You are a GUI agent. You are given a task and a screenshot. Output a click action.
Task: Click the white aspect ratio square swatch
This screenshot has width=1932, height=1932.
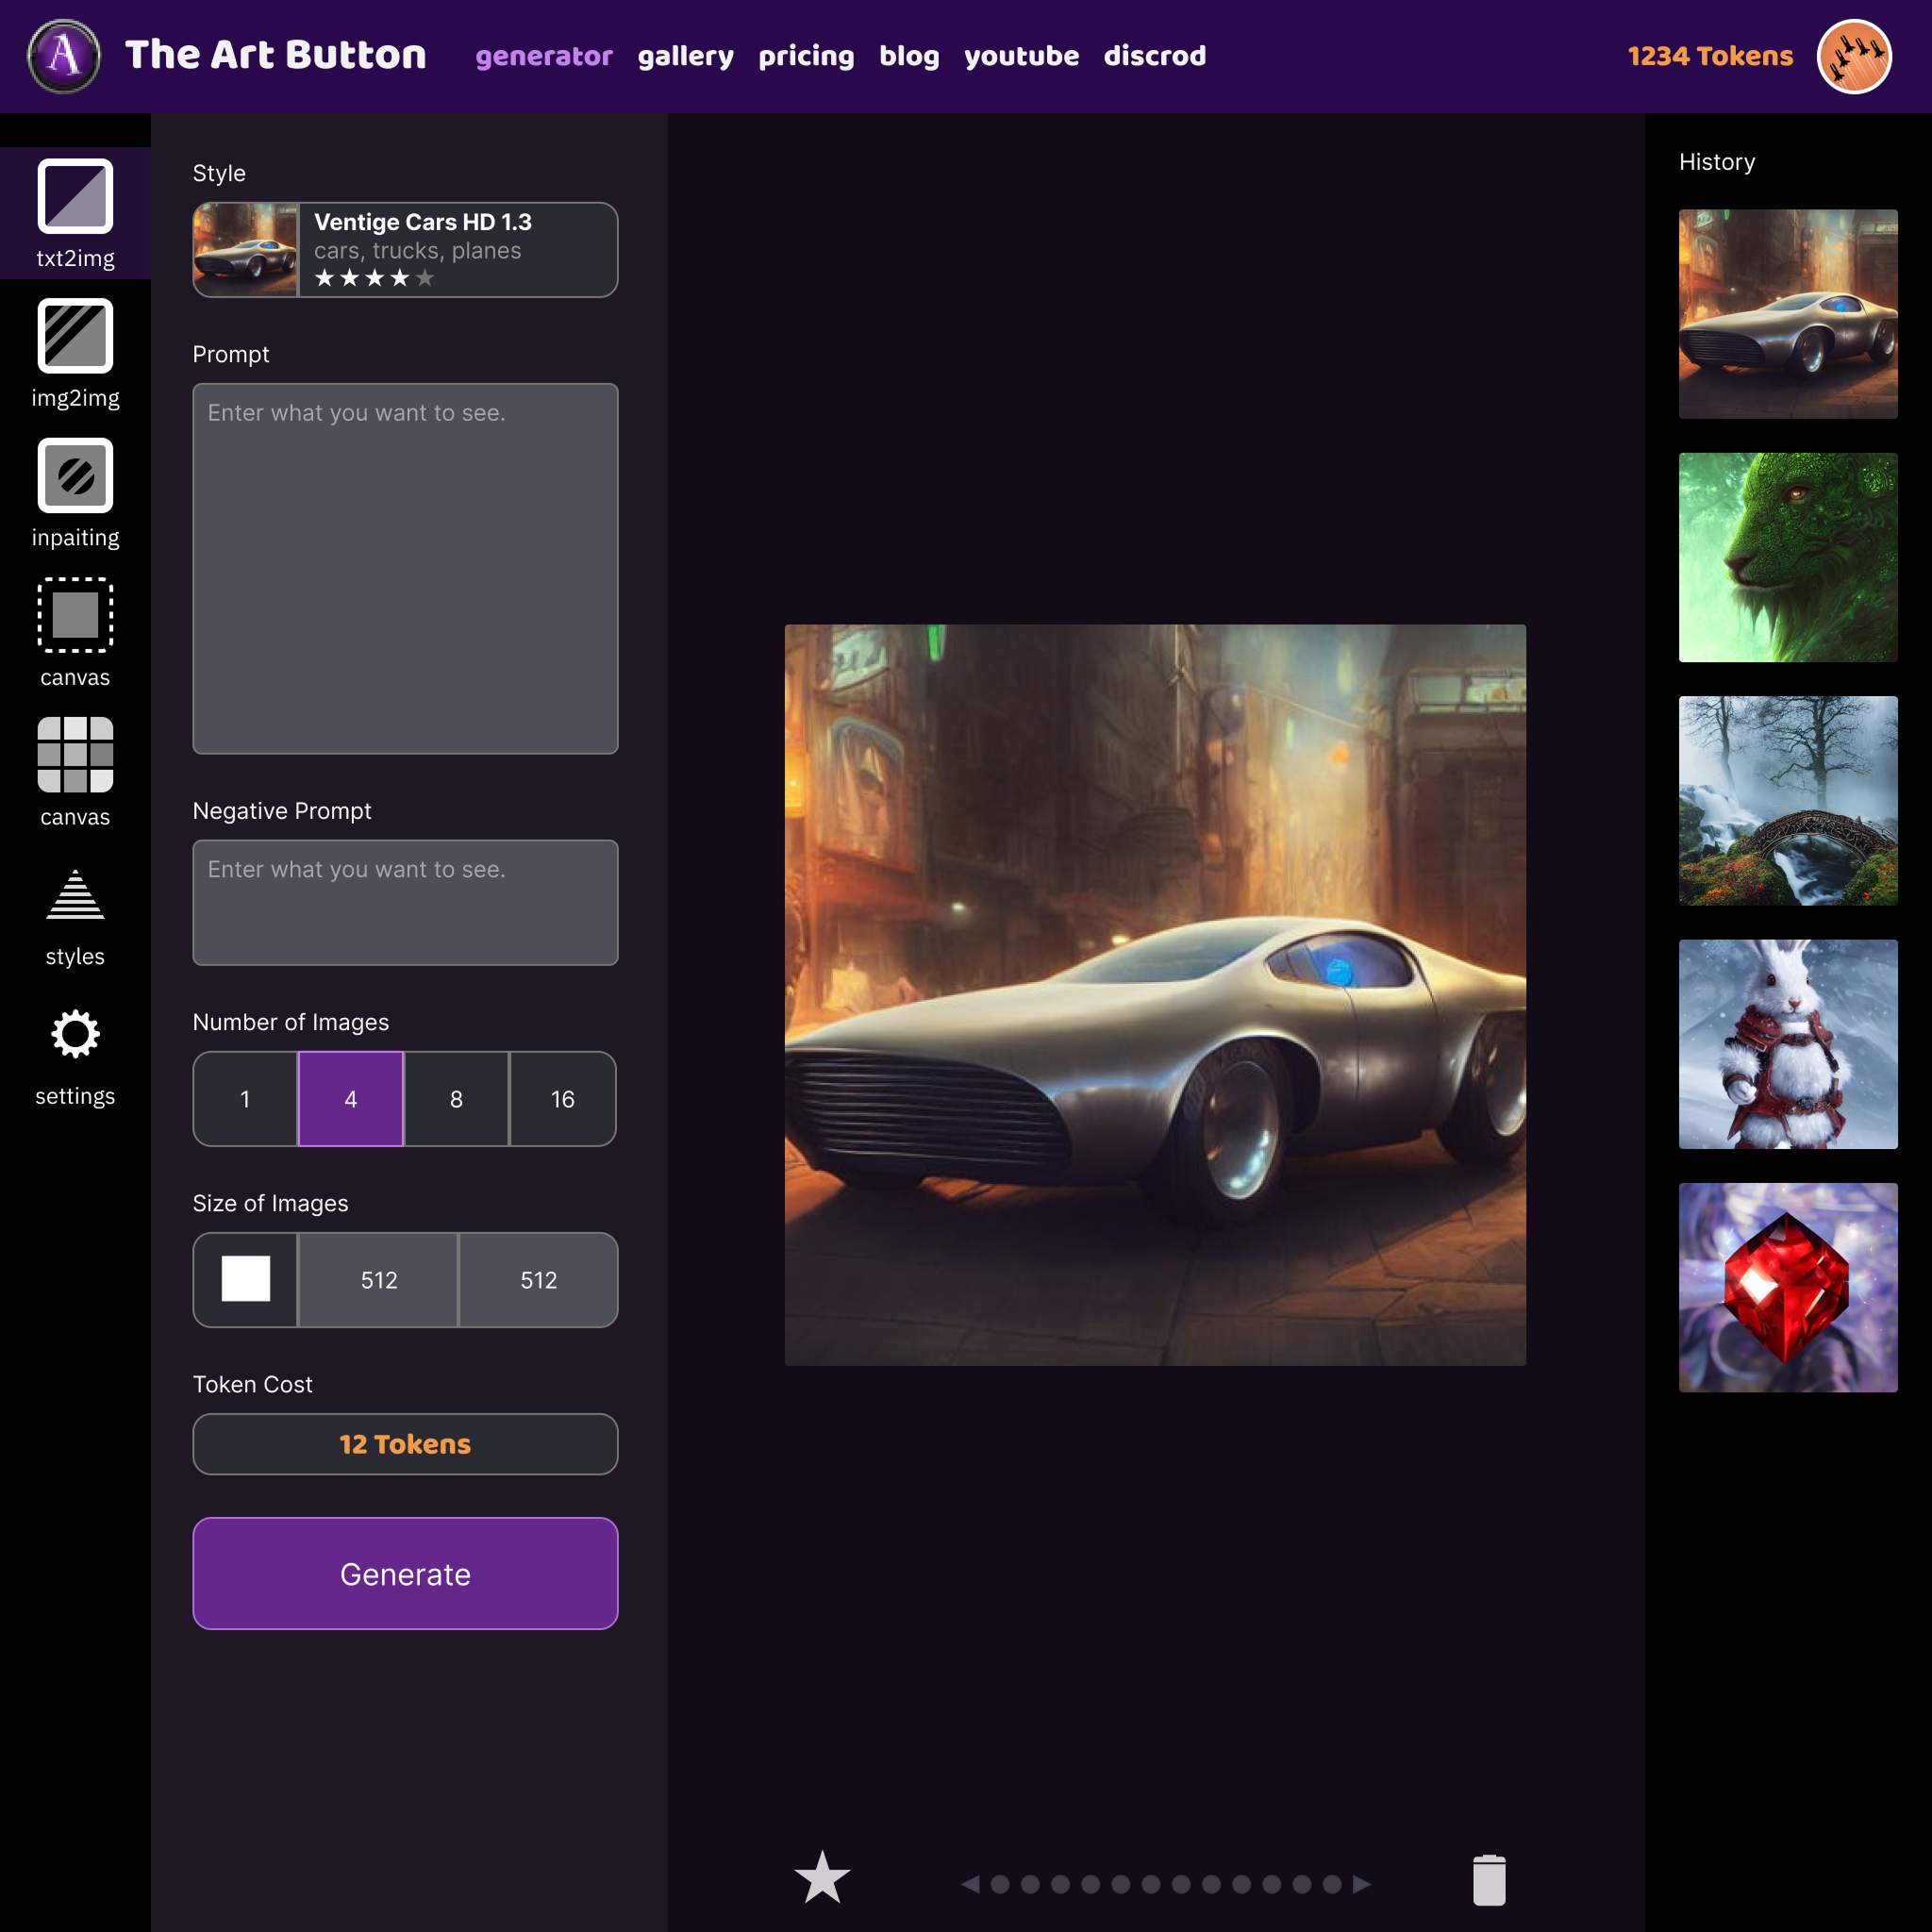(246, 1279)
